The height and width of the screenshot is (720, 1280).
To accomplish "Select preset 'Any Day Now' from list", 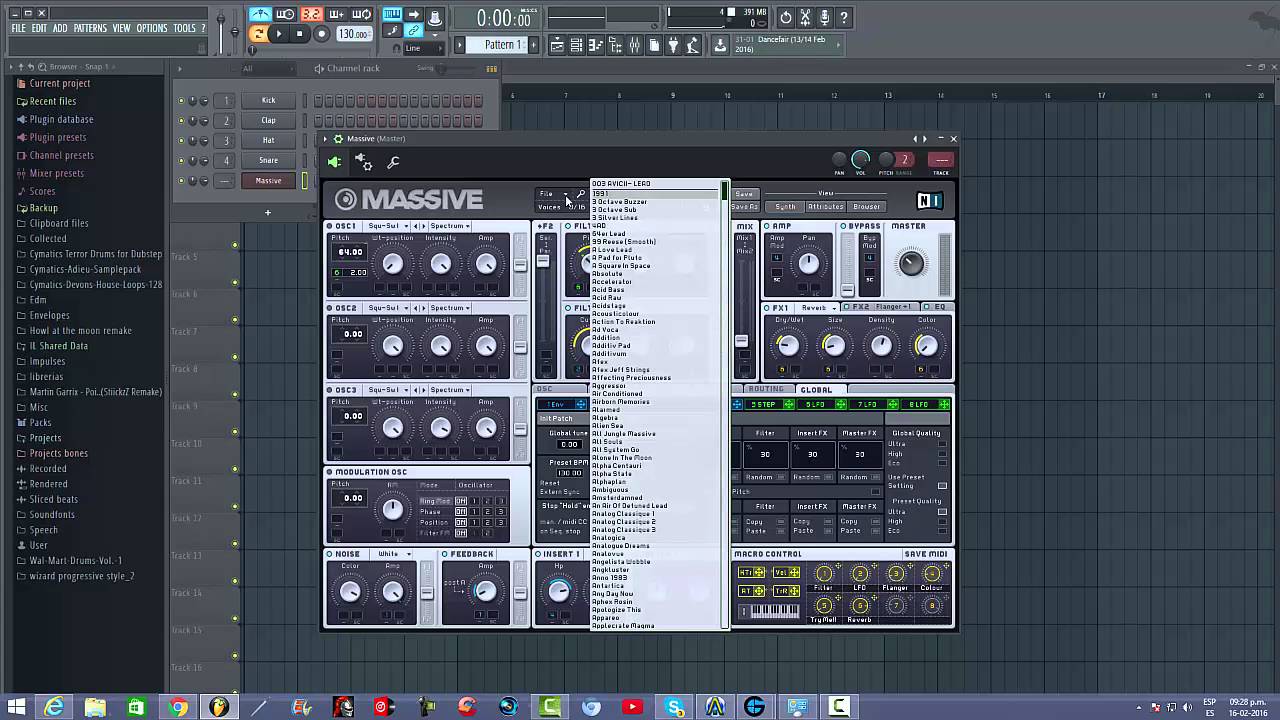I will click(613, 594).
